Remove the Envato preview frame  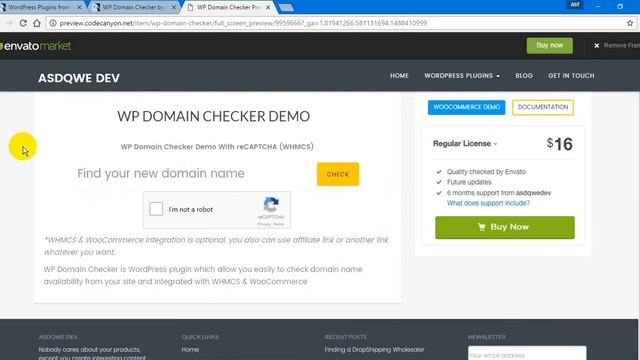(617, 46)
